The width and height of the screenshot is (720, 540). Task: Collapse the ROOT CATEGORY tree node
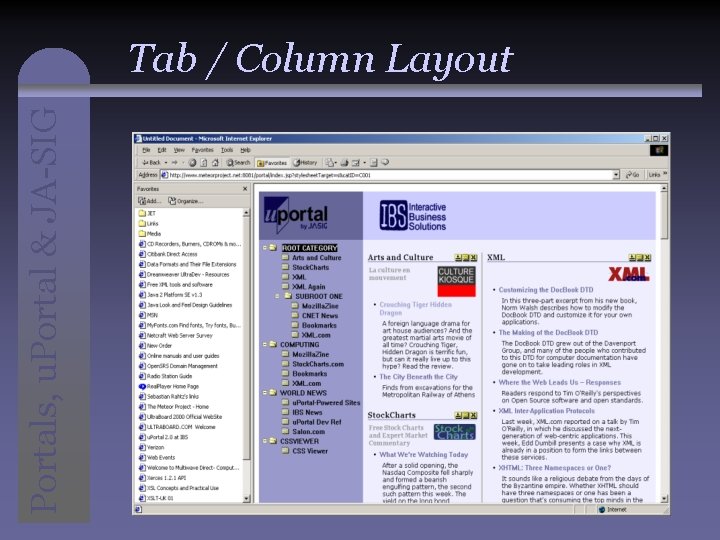265,248
